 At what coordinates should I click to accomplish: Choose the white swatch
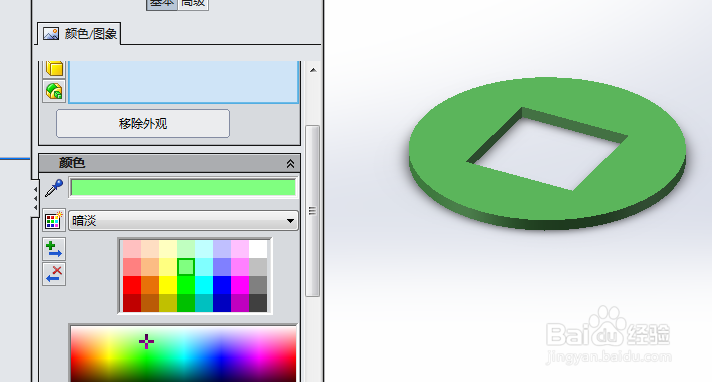coord(258,249)
